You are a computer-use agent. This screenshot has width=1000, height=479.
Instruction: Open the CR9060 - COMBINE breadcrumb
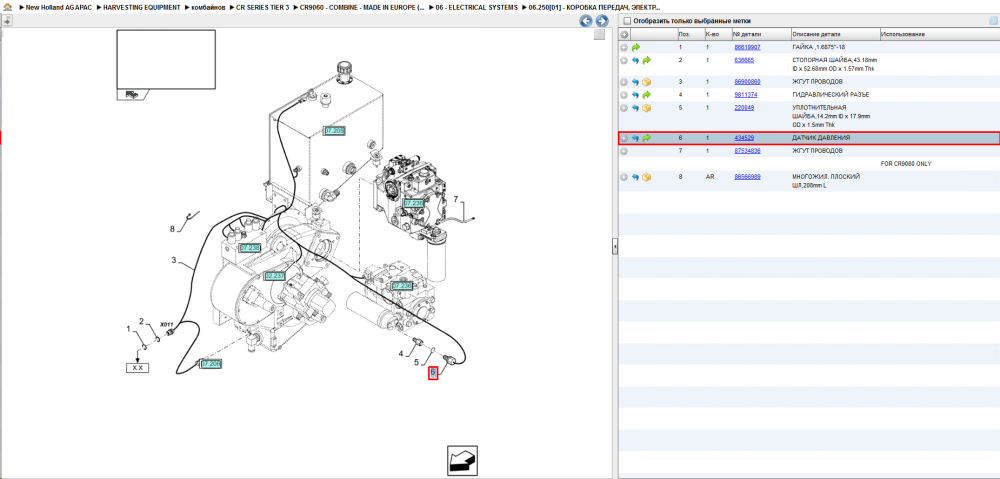click(x=362, y=7)
